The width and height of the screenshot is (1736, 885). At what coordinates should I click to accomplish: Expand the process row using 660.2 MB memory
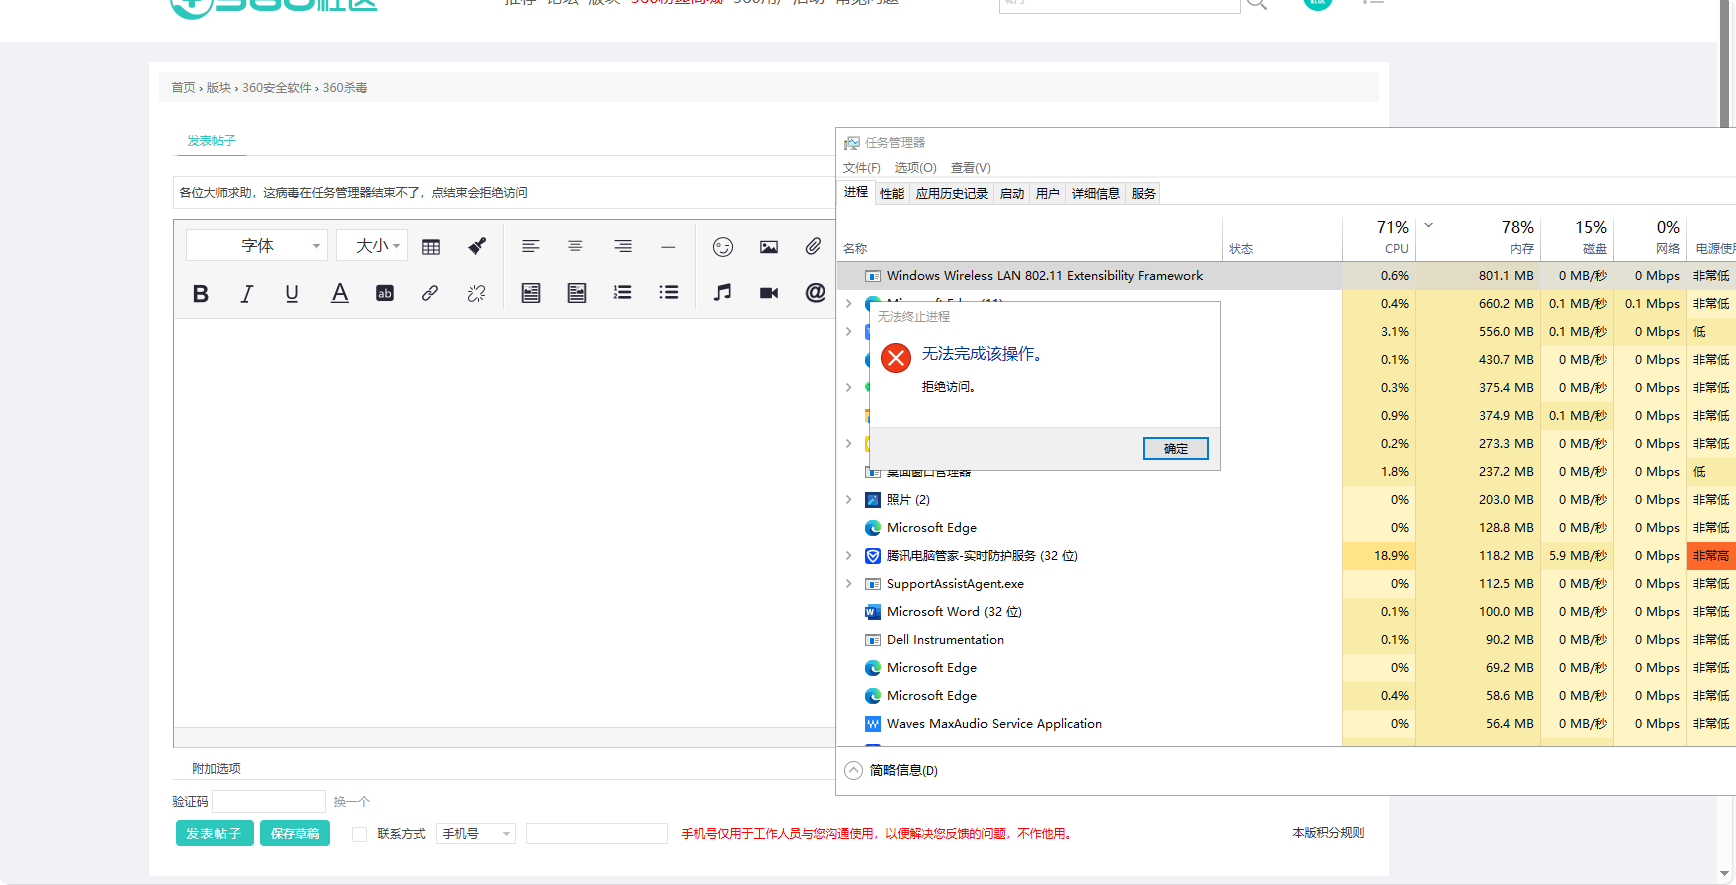click(849, 303)
